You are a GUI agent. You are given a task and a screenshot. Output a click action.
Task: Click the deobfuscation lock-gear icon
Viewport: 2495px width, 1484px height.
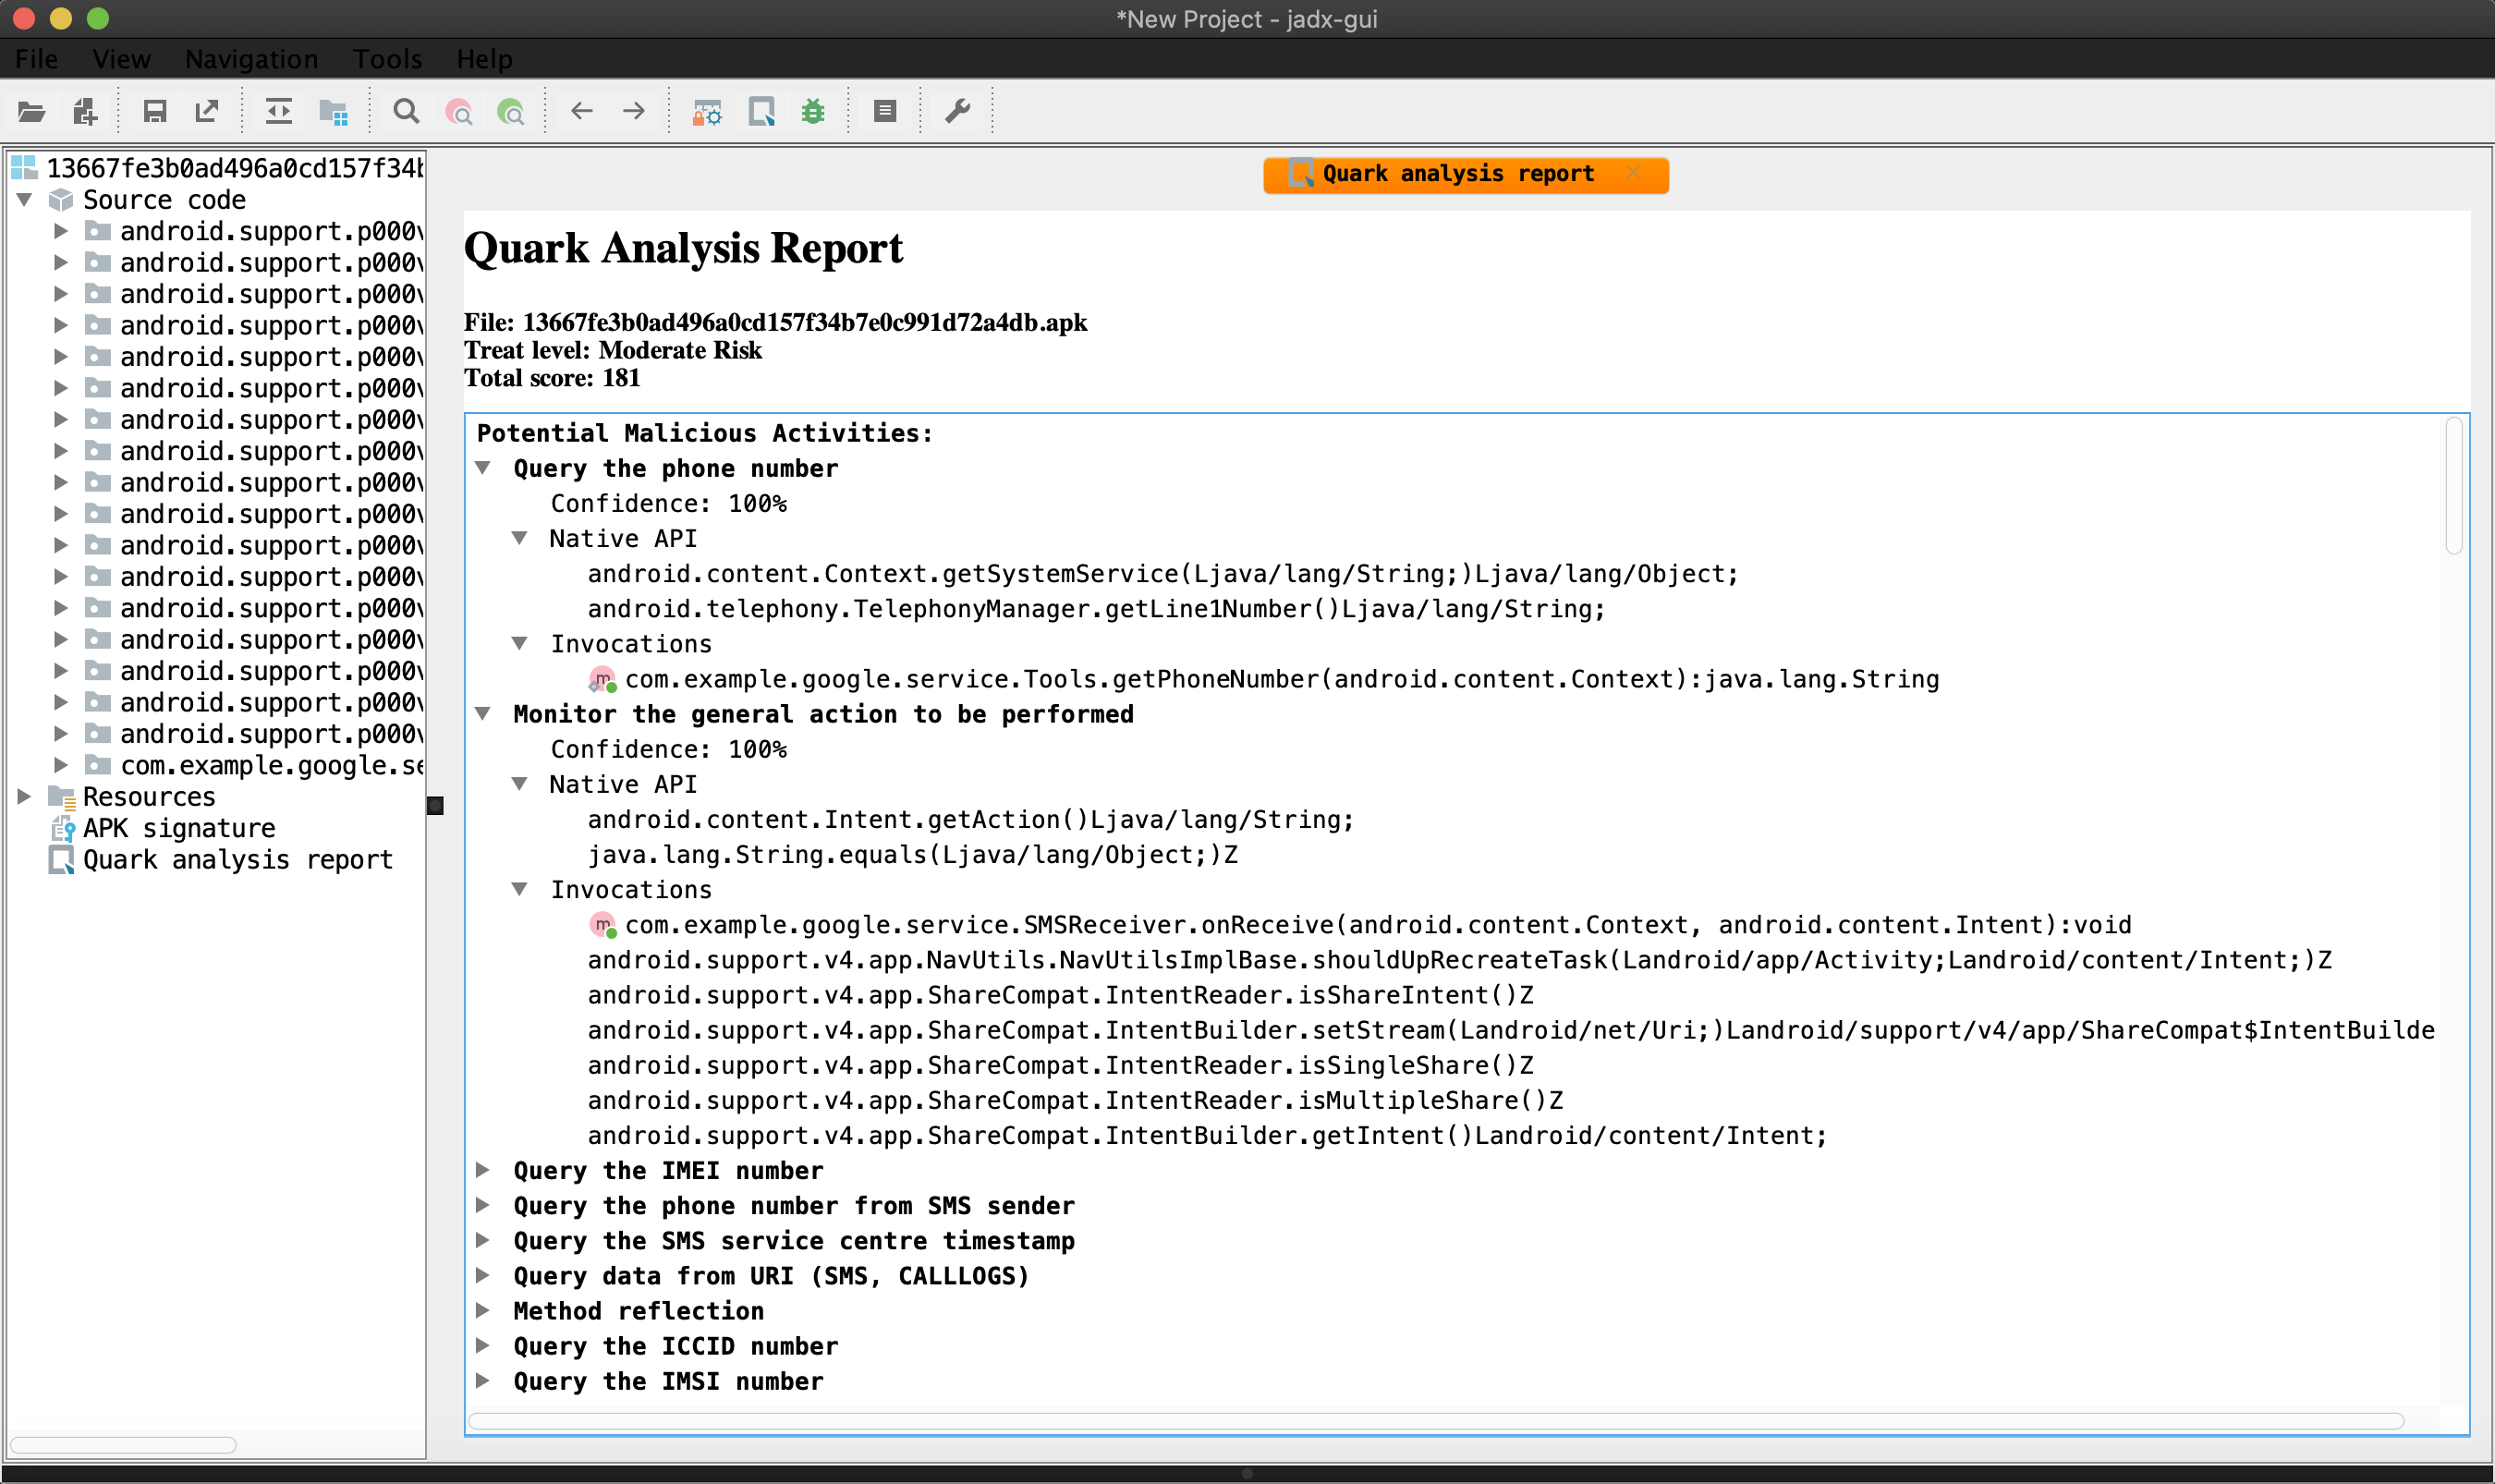point(707,111)
